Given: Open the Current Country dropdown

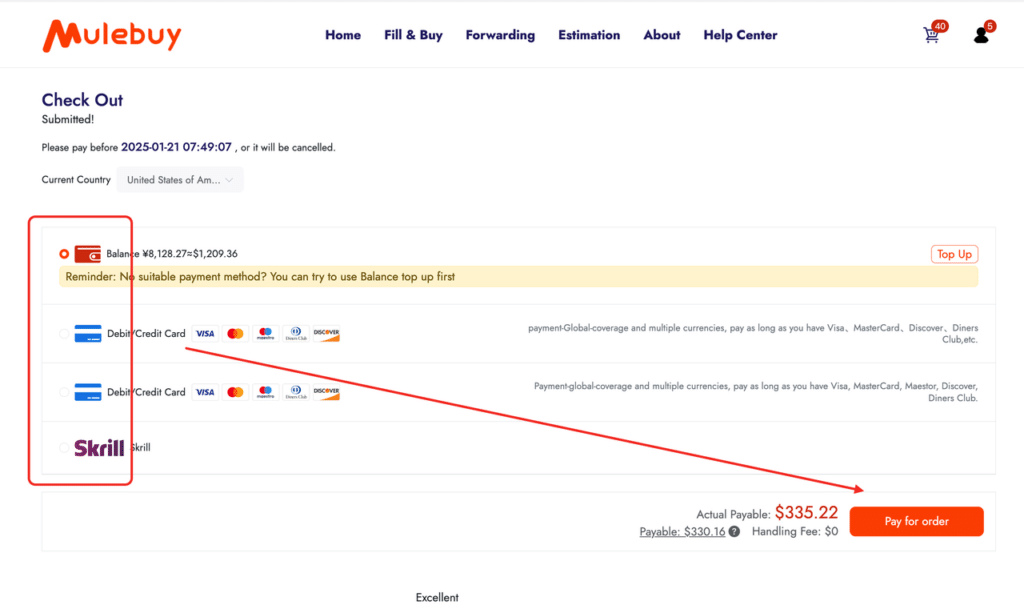Looking at the screenshot, I should 180,180.
